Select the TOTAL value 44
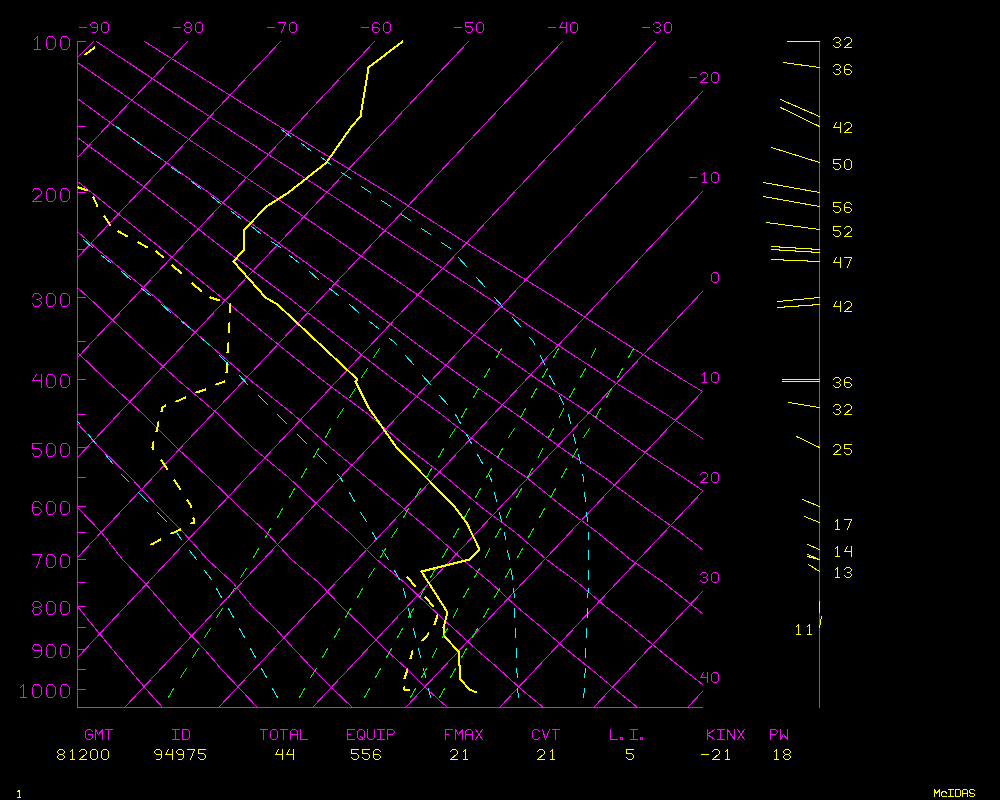Viewport: 1000px width, 800px height. pos(284,755)
